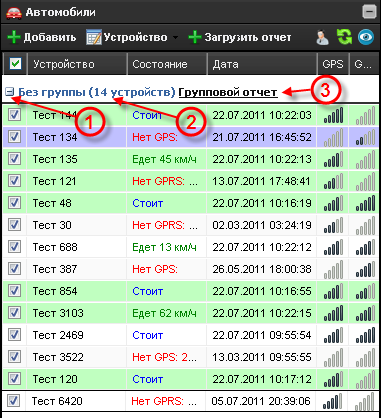Select device name Тест 134
The image size is (381, 418).
pyautogui.click(x=55, y=137)
